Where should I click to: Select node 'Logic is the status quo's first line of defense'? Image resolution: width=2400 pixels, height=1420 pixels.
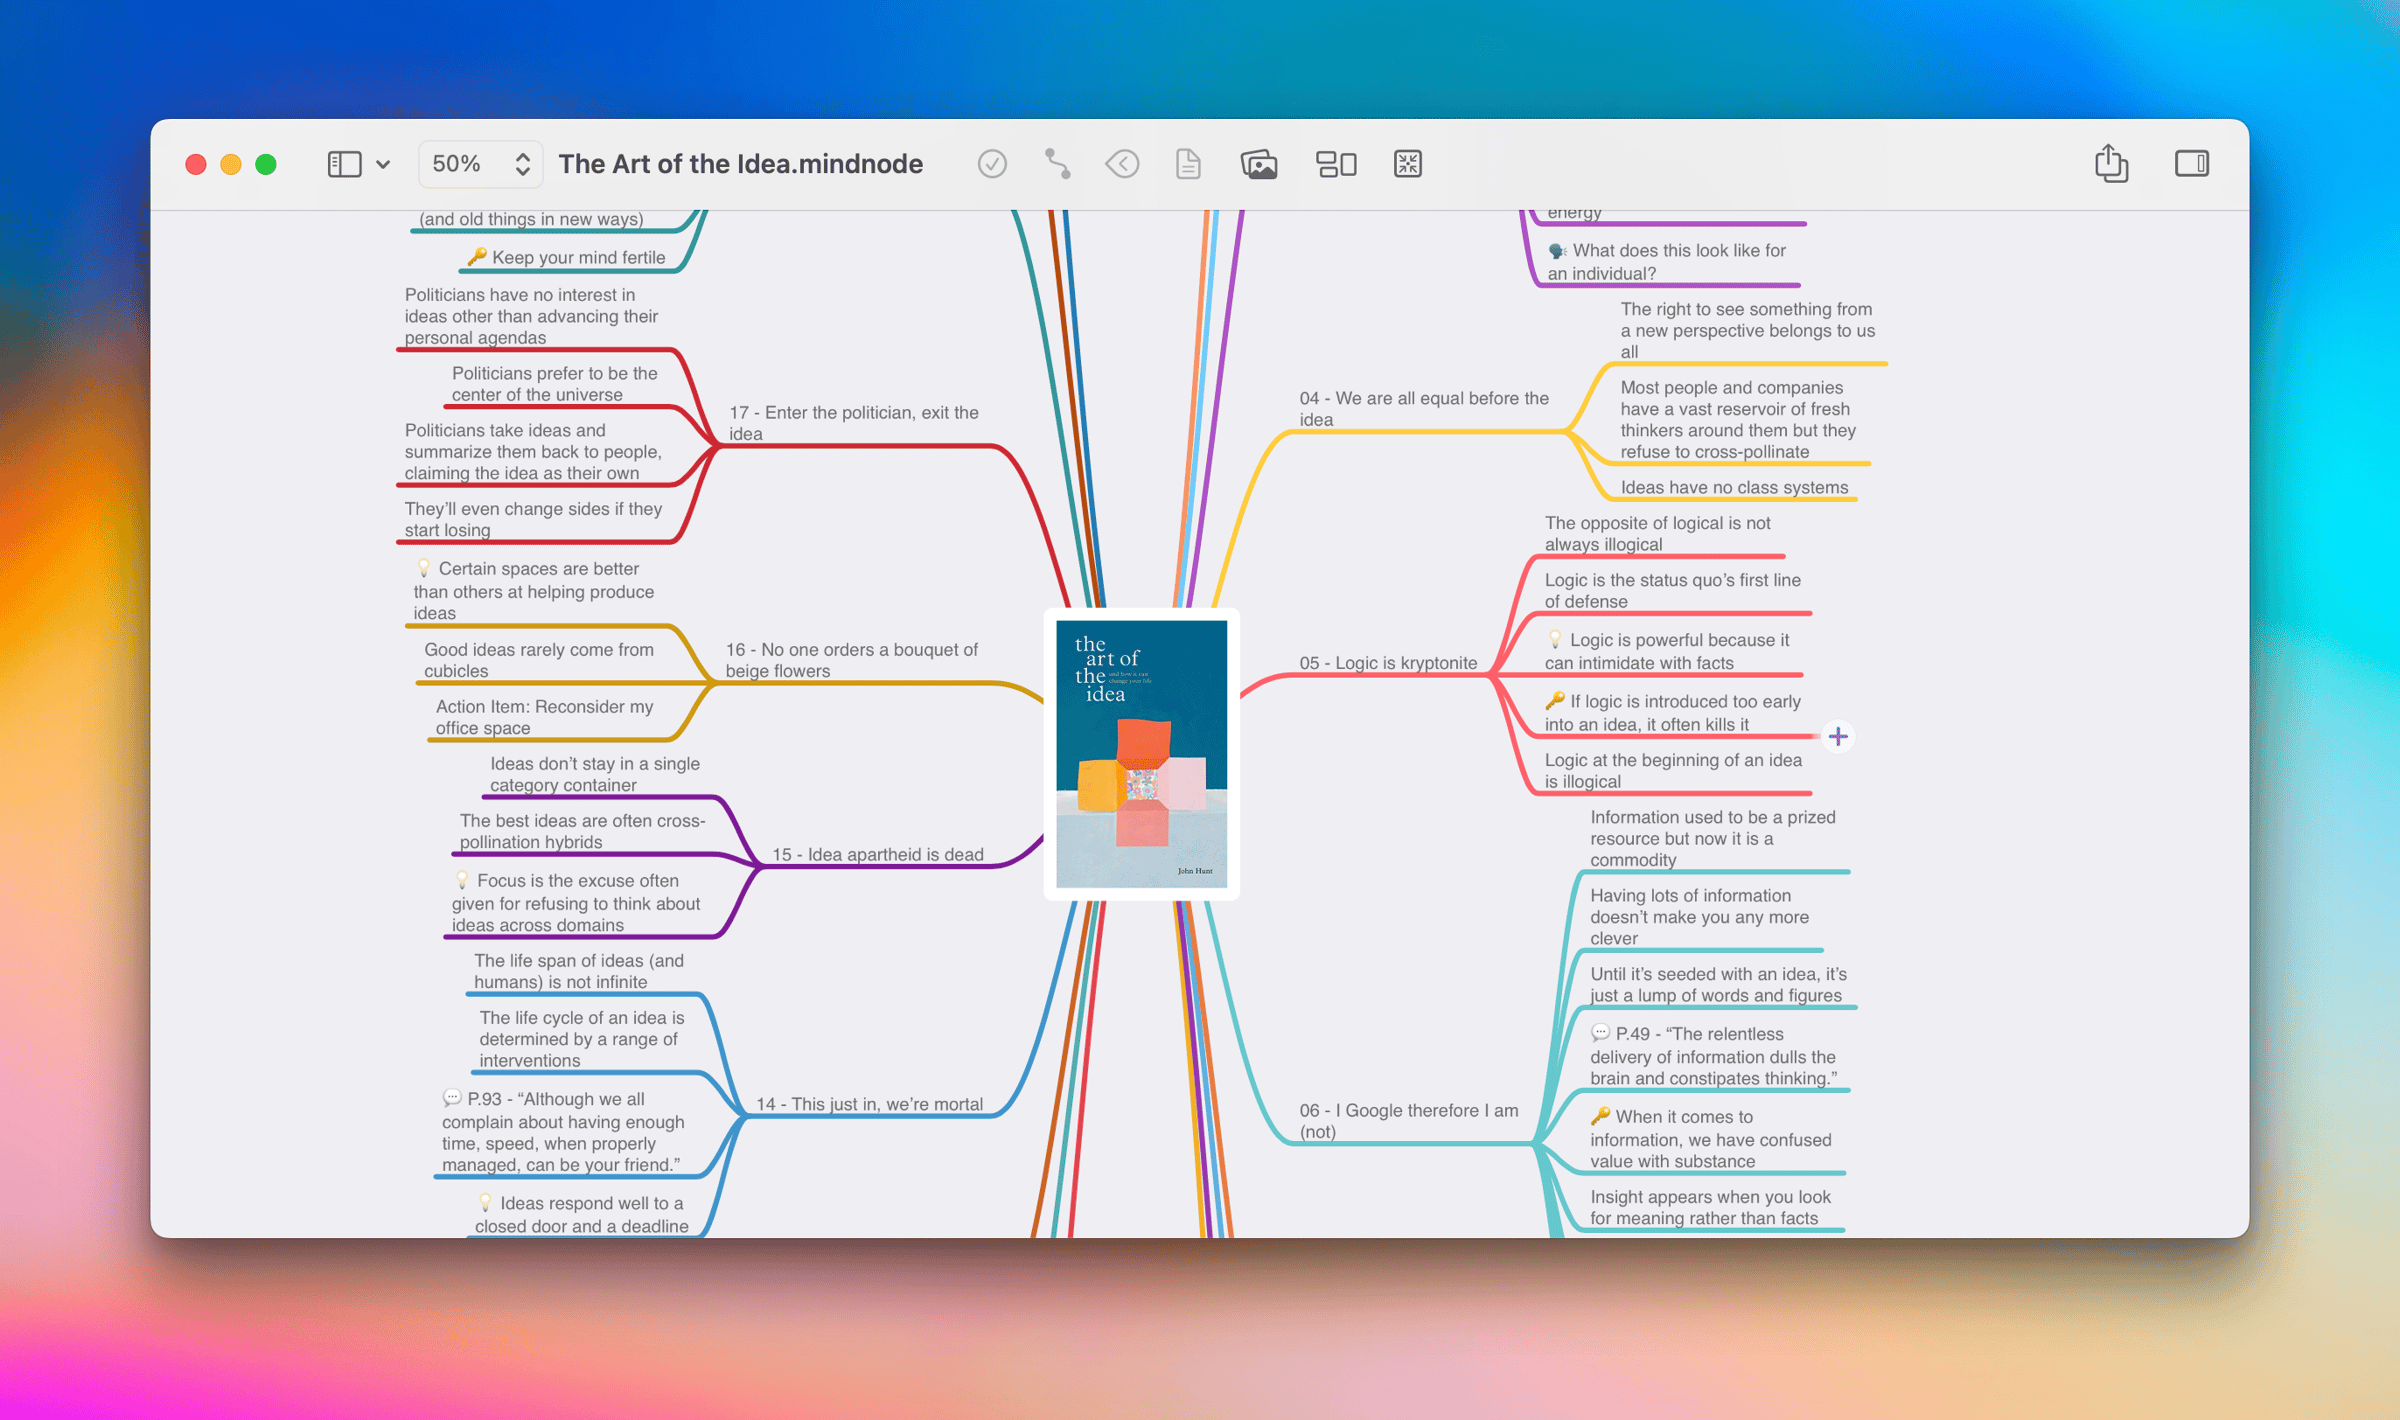coord(1672,590)
